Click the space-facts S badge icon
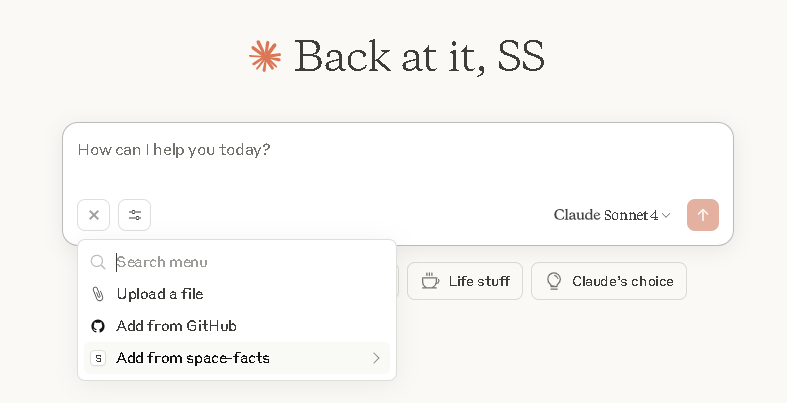 coord(98,358)
